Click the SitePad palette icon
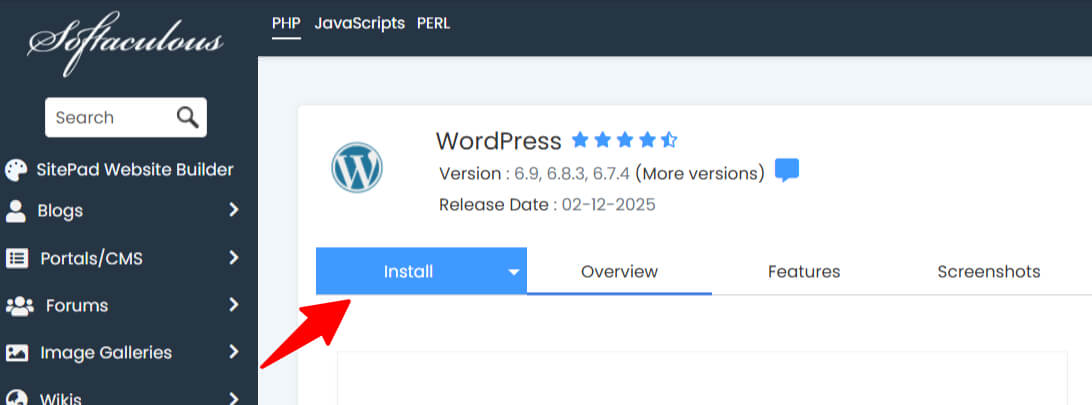This screenshot has height=405, width=1092. [x=16, y=170]
